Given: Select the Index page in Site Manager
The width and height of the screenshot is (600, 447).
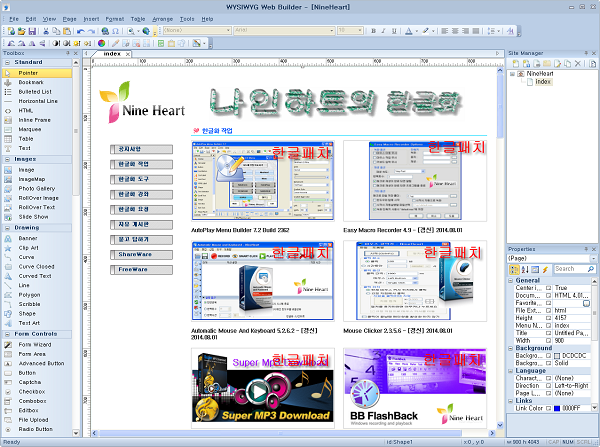Looking at the screenshot, I should click(x=543, y=82).
